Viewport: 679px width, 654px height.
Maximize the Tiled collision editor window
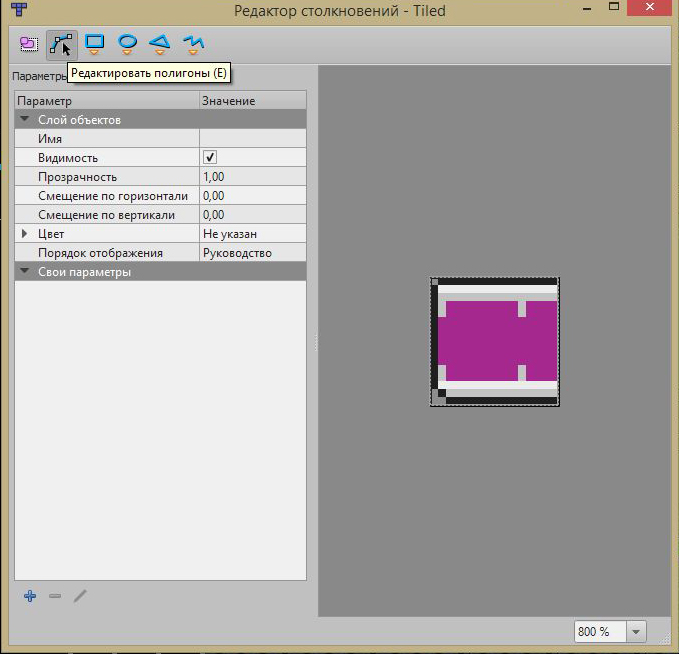[x=614, y=6]
